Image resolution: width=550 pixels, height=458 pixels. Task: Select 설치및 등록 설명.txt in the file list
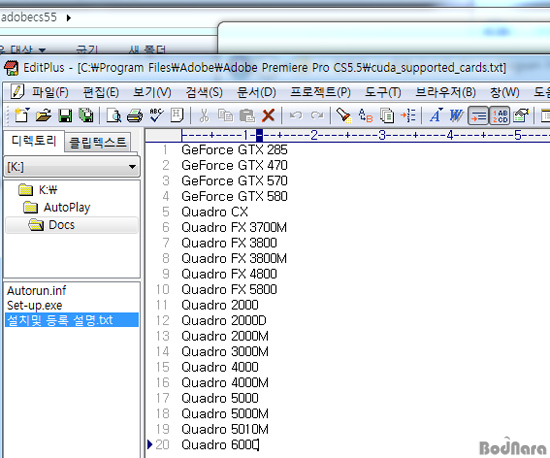[72, 320]
